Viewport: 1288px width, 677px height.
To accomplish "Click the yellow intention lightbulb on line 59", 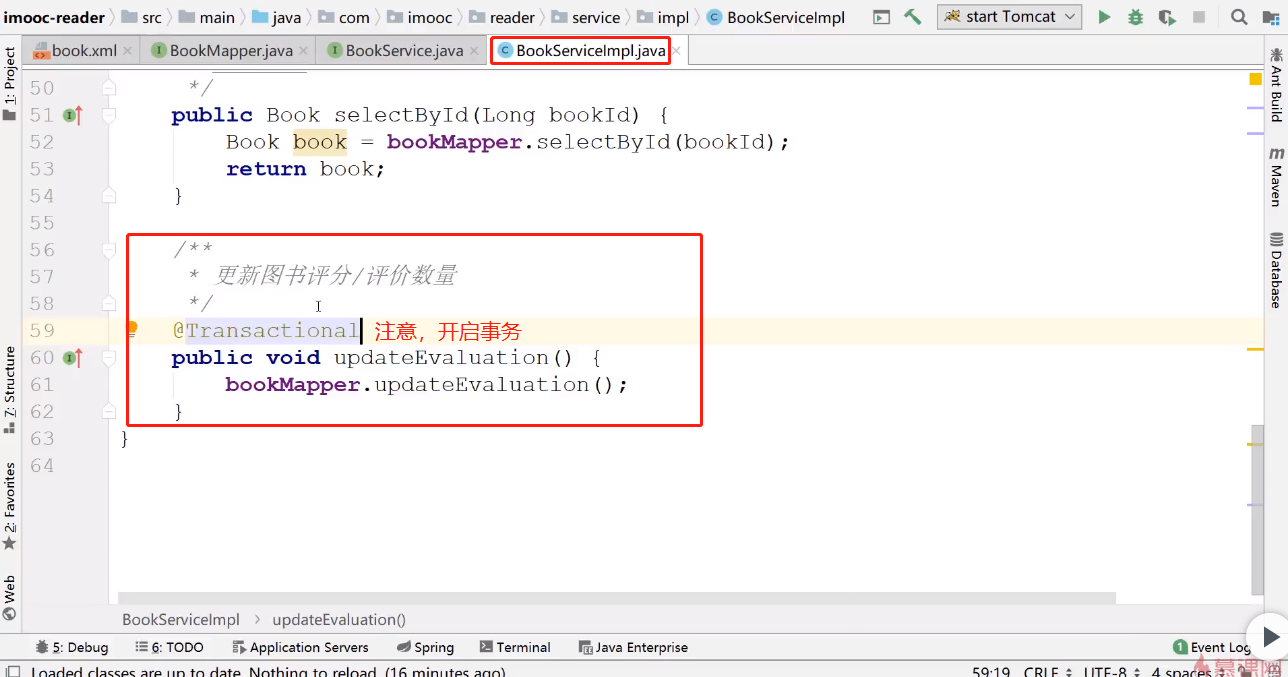I will tap(131, 328).
